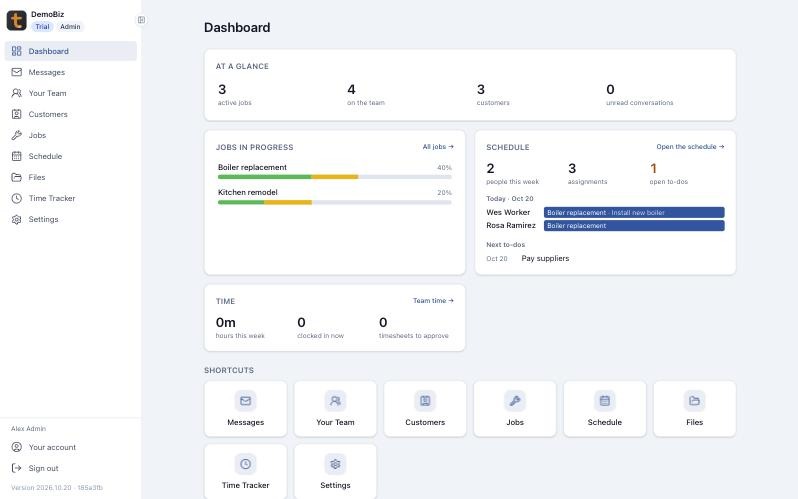Open Time Tracker from the sidebar

(71, 198)
